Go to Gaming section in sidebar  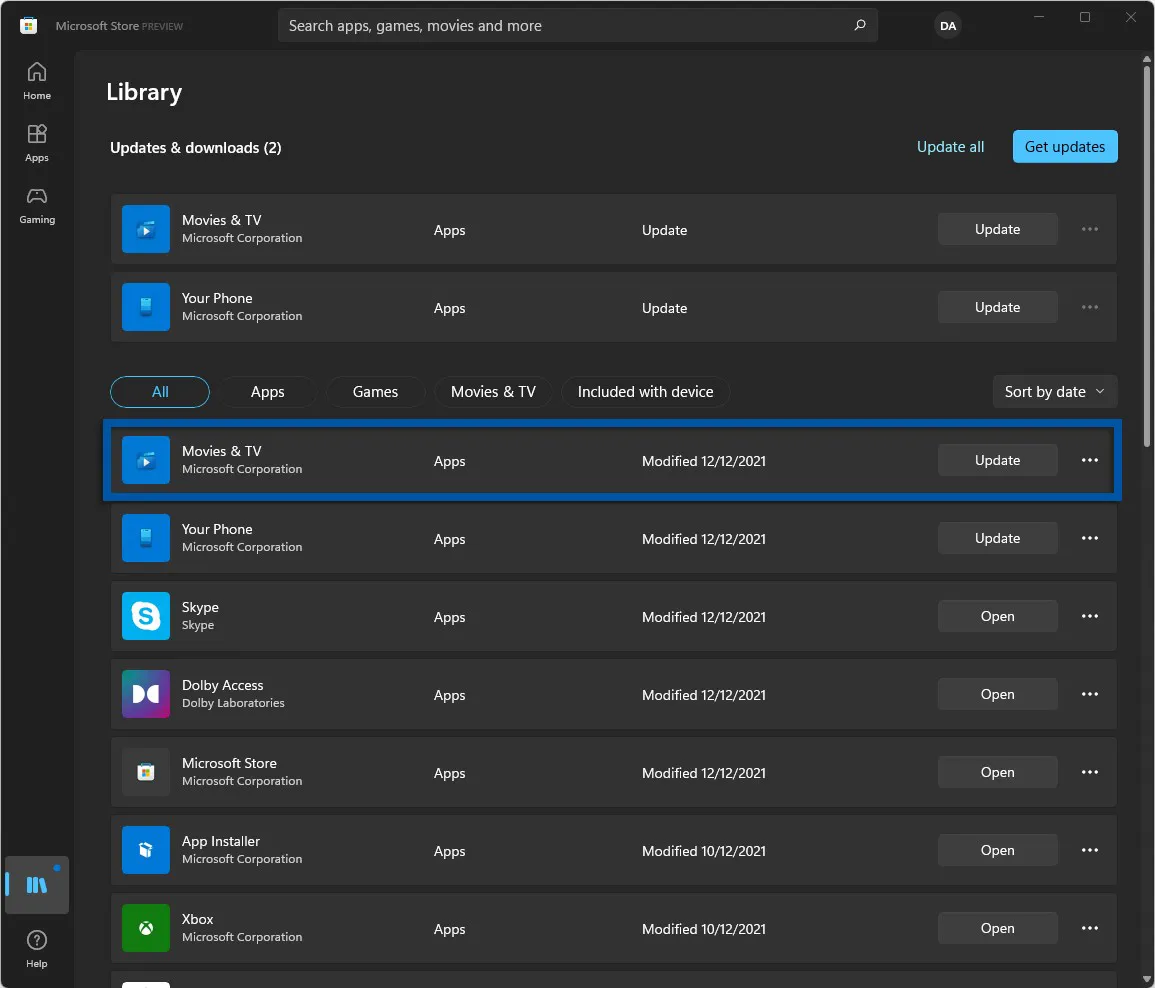click(37, 204)
